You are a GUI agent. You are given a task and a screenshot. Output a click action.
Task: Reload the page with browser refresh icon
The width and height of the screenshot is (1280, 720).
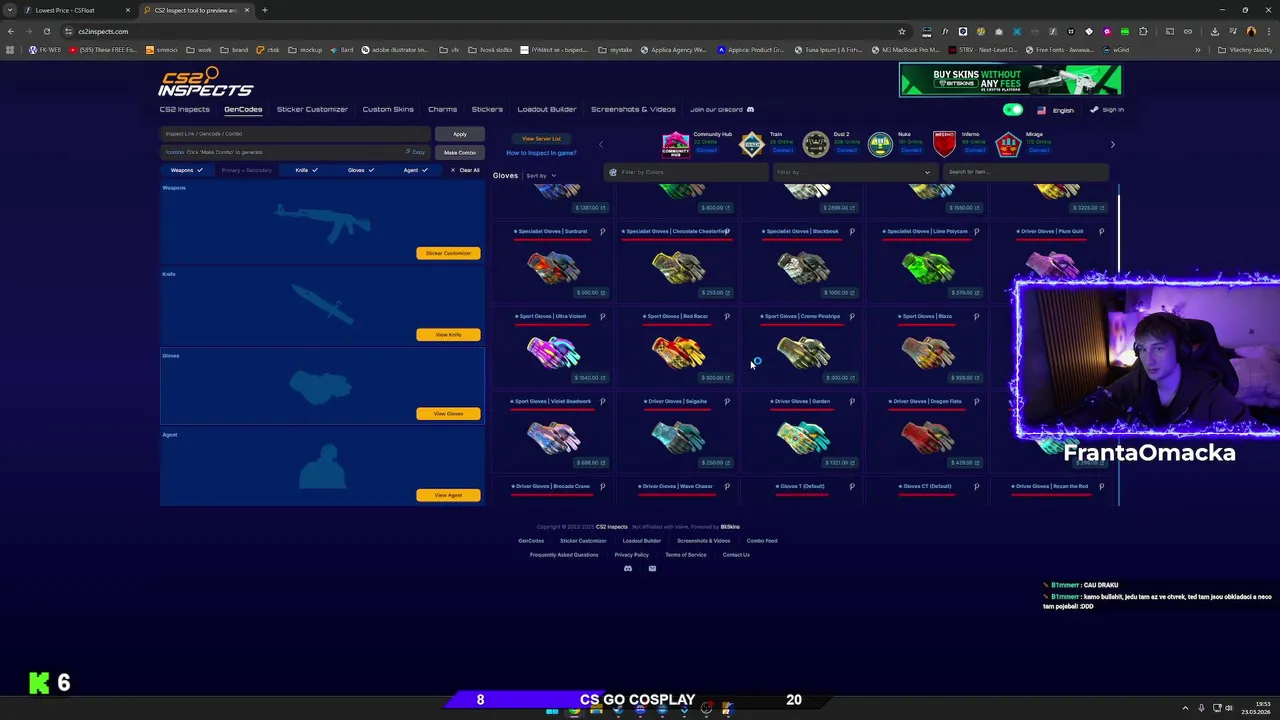pyautogui.click(x=46, y=31)
